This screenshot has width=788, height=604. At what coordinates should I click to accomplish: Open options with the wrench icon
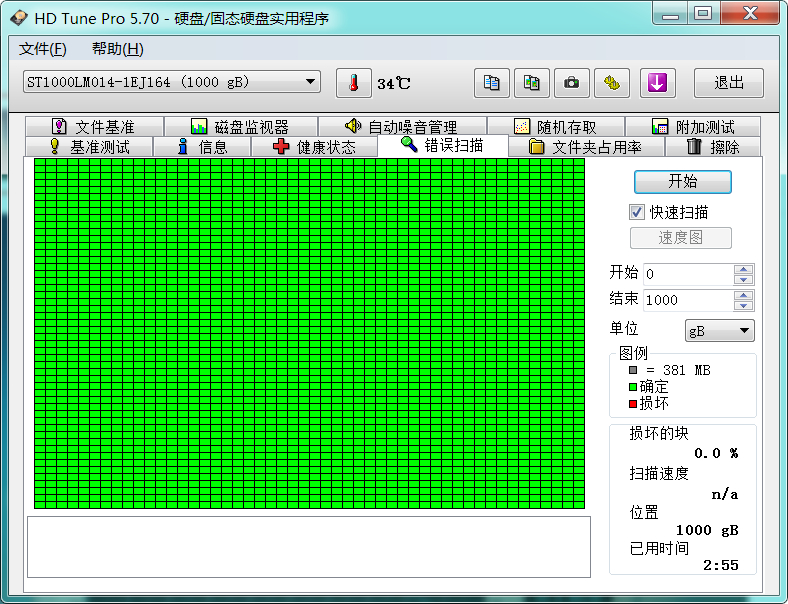tap(612, 83)
